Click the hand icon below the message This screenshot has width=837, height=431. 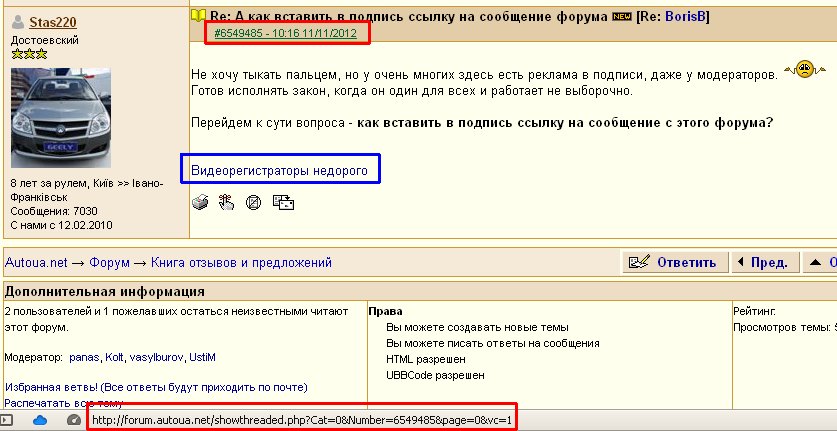click(226, 203)
